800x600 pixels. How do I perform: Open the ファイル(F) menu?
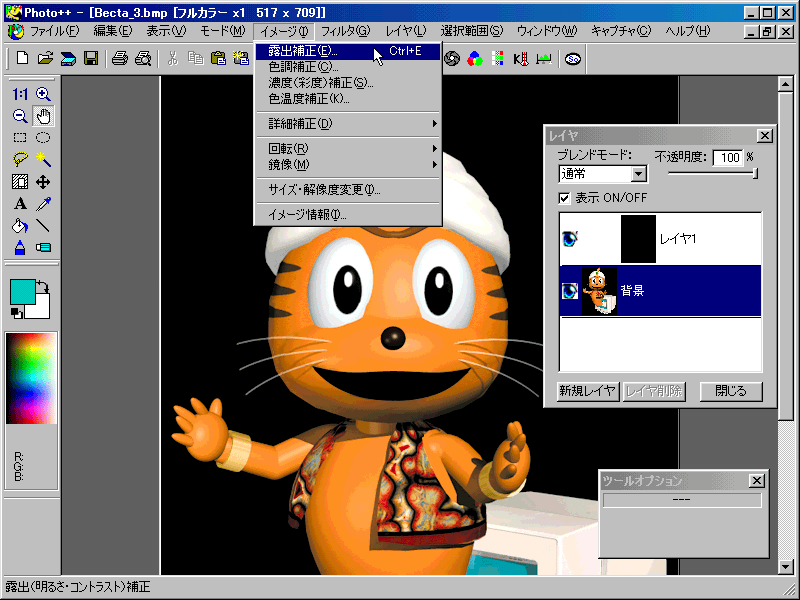[54, 31]
